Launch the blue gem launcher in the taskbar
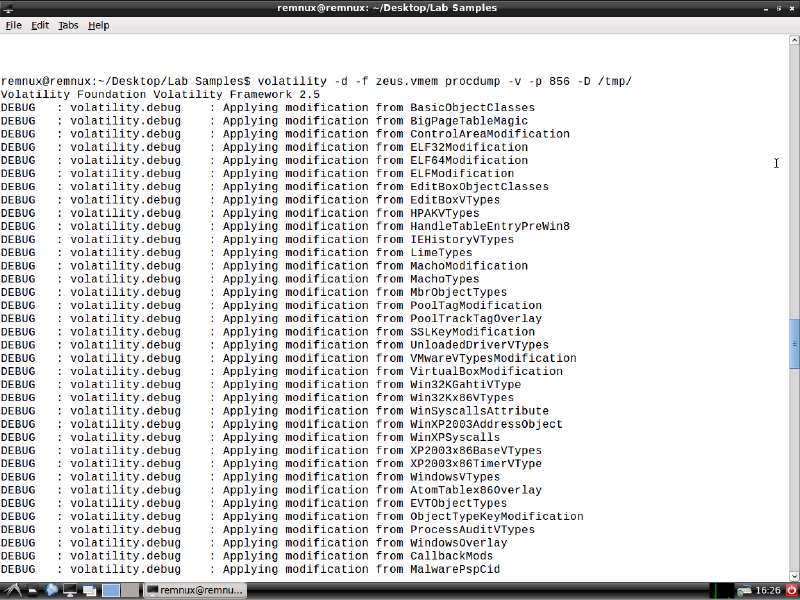The image size is (800, 600). click(51, 590)
